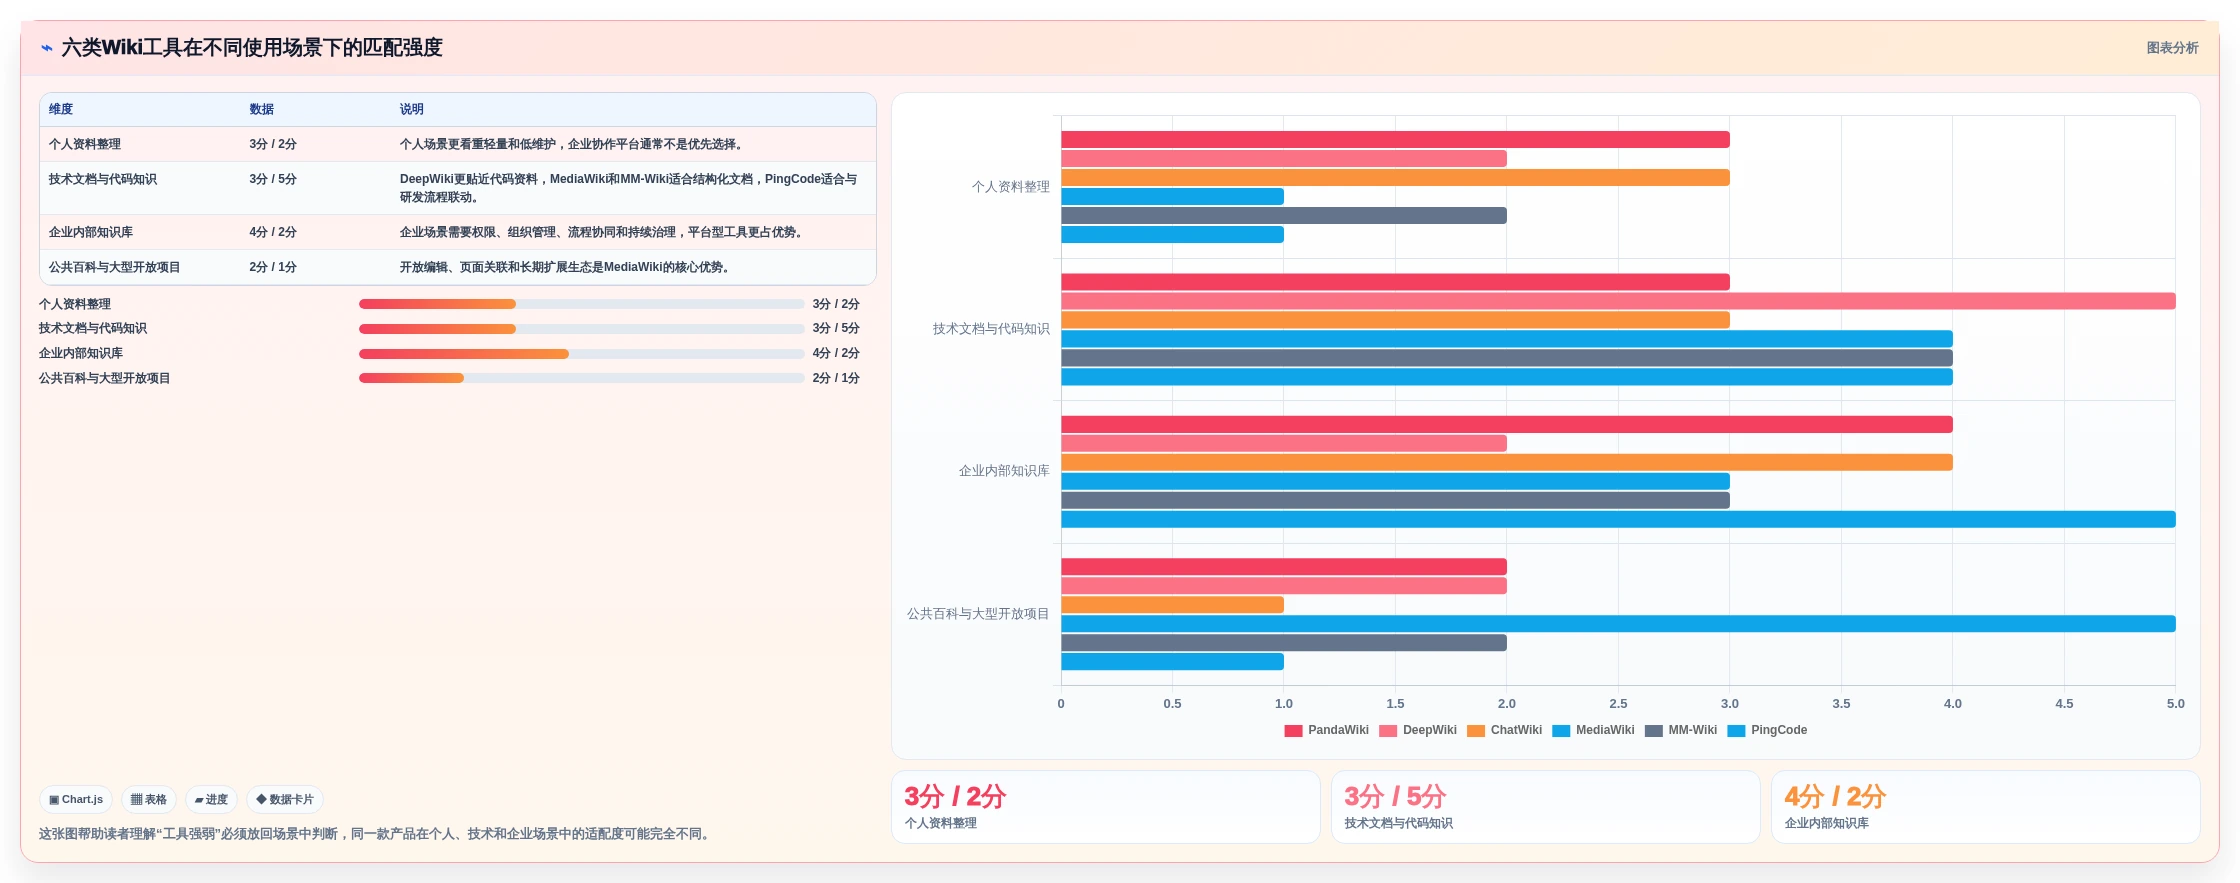Viewport: 2240px width, 883px height.
Task: Open the 3分 / 5分 技术文档与代码知识 data card
Action: [x=1546, y=807]
